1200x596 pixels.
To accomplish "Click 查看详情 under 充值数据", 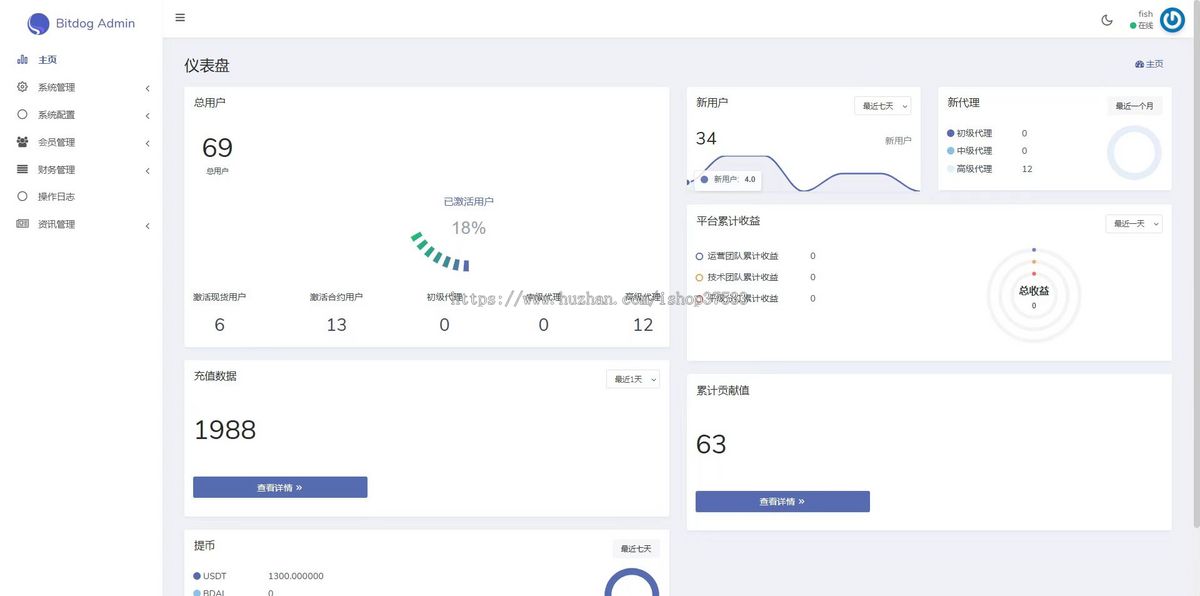I will tap(280, 487).
